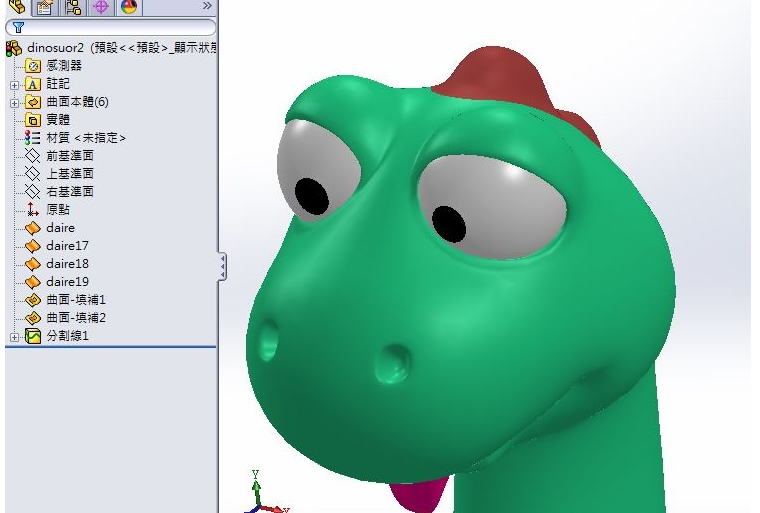Select the 右基準面 right plane
The height and width of the screenshot is (513, 760).
70,192
